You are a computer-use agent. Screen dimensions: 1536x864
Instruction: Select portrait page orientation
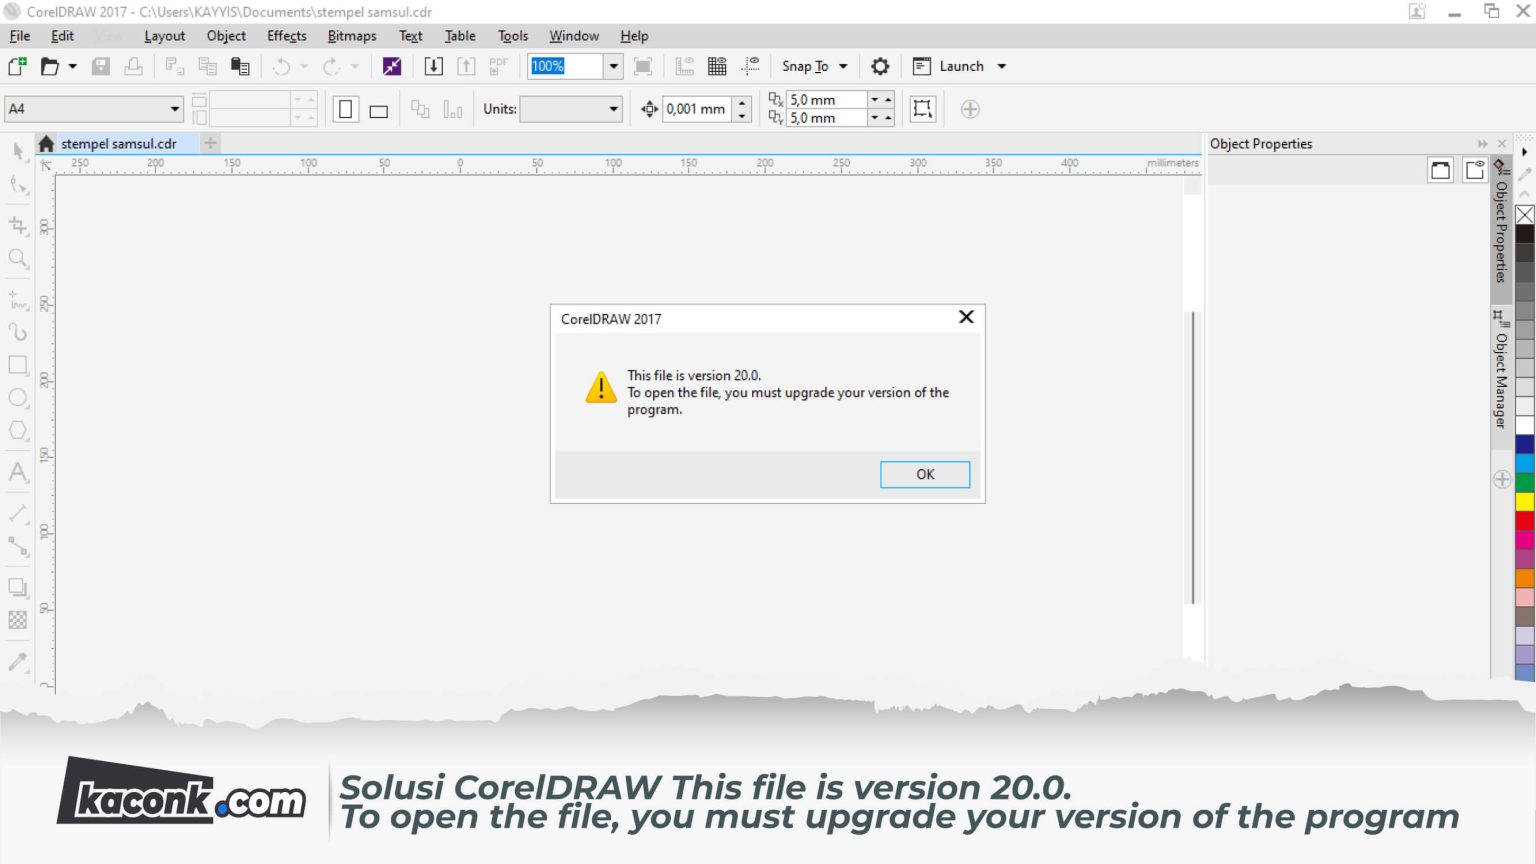pos(345,109)
